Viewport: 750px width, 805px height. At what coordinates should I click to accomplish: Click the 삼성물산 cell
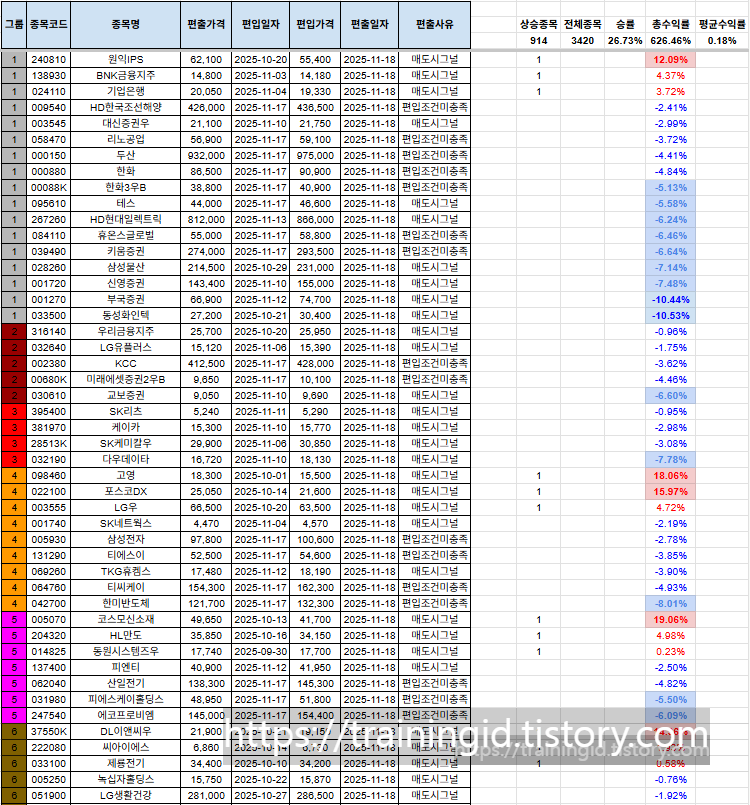[126, 267]
